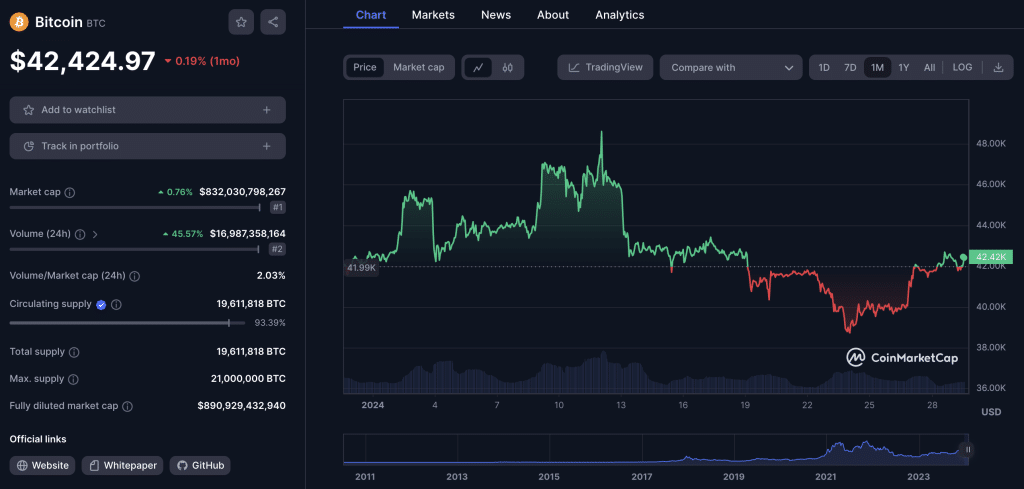Switch to the Markets tab
Screen dimensions: 1024x489
click(433, 15)
